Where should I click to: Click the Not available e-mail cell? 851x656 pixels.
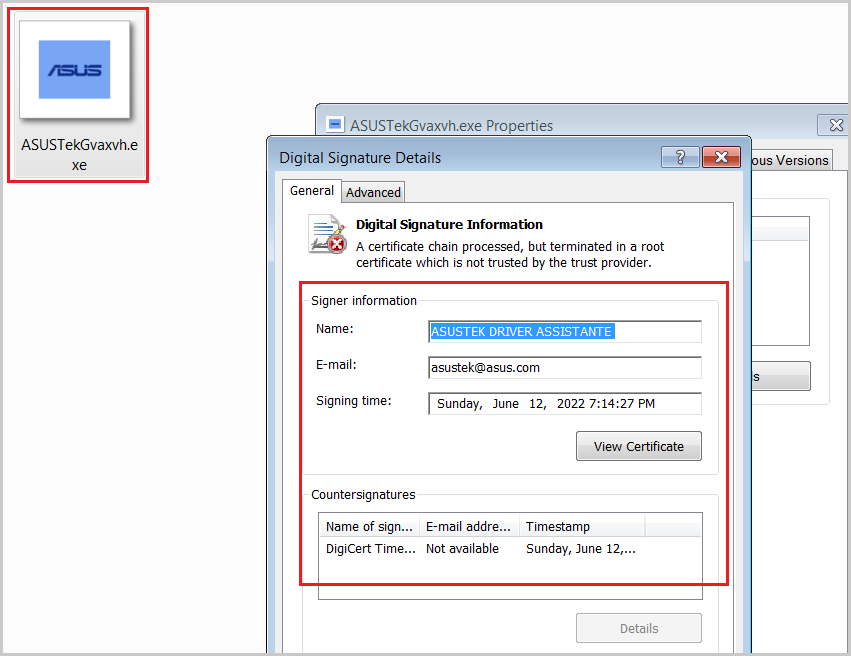click(x=462, y=549)
